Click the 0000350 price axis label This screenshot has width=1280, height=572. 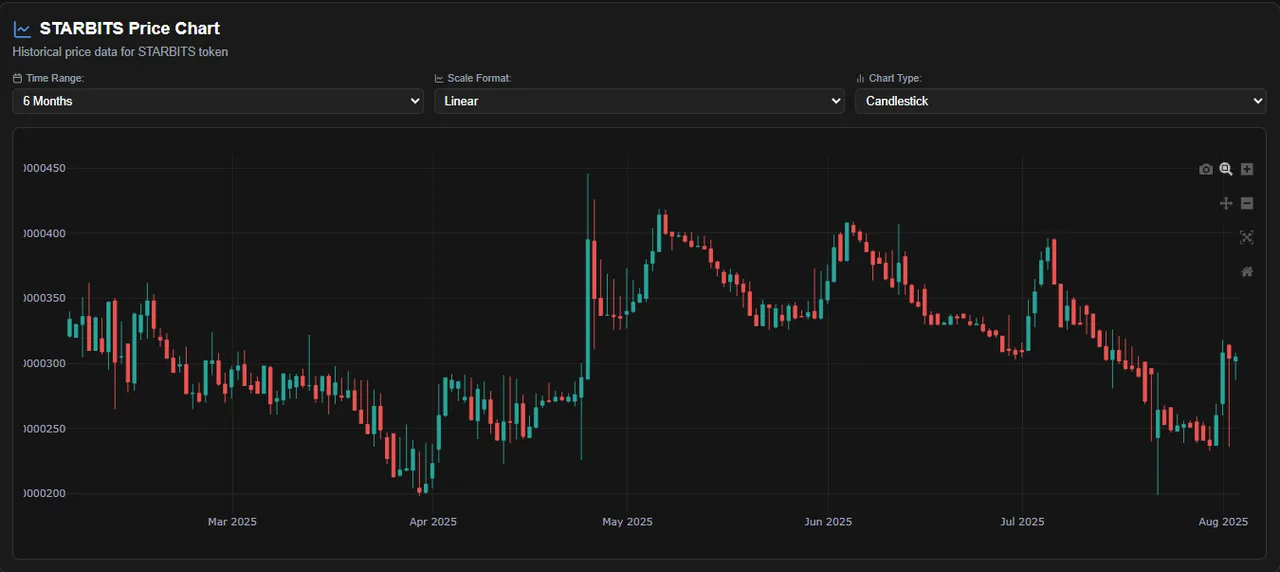(44, 298)
